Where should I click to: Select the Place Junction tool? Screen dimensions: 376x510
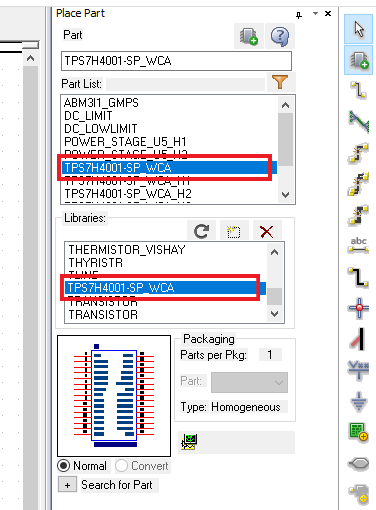click(359, 308)
